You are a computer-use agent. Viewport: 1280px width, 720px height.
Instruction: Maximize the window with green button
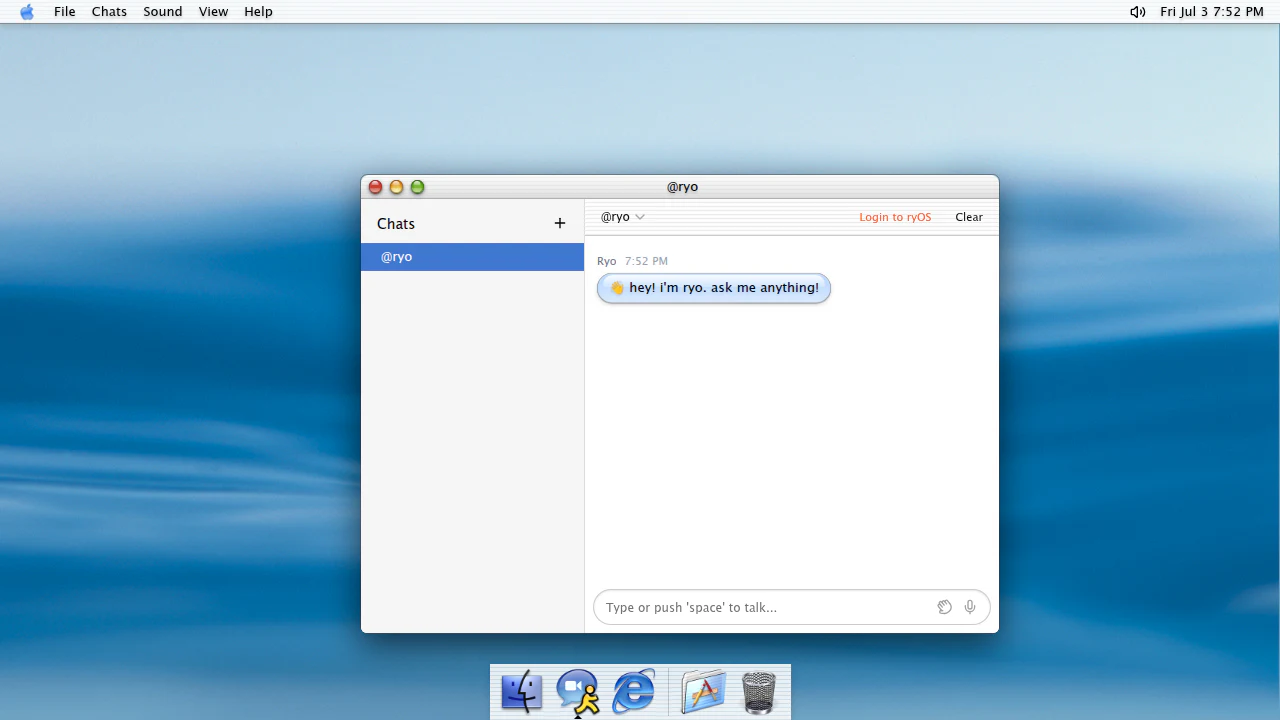pyautogui.click(x=418, y=187)
